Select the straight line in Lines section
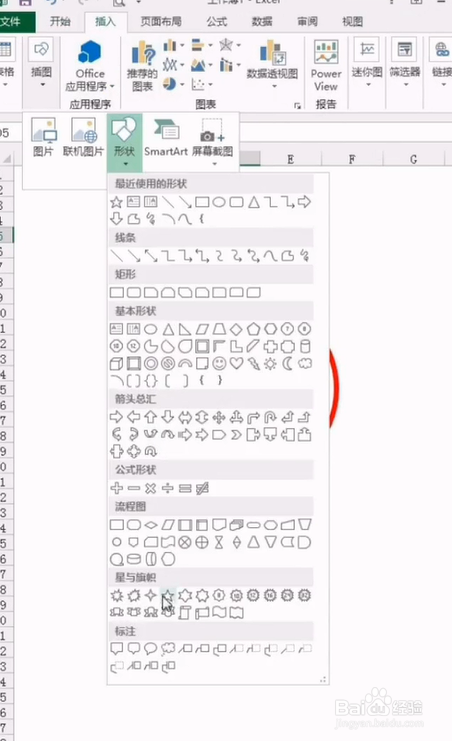This screenshot has width=452, height=741. coord(116,256)
